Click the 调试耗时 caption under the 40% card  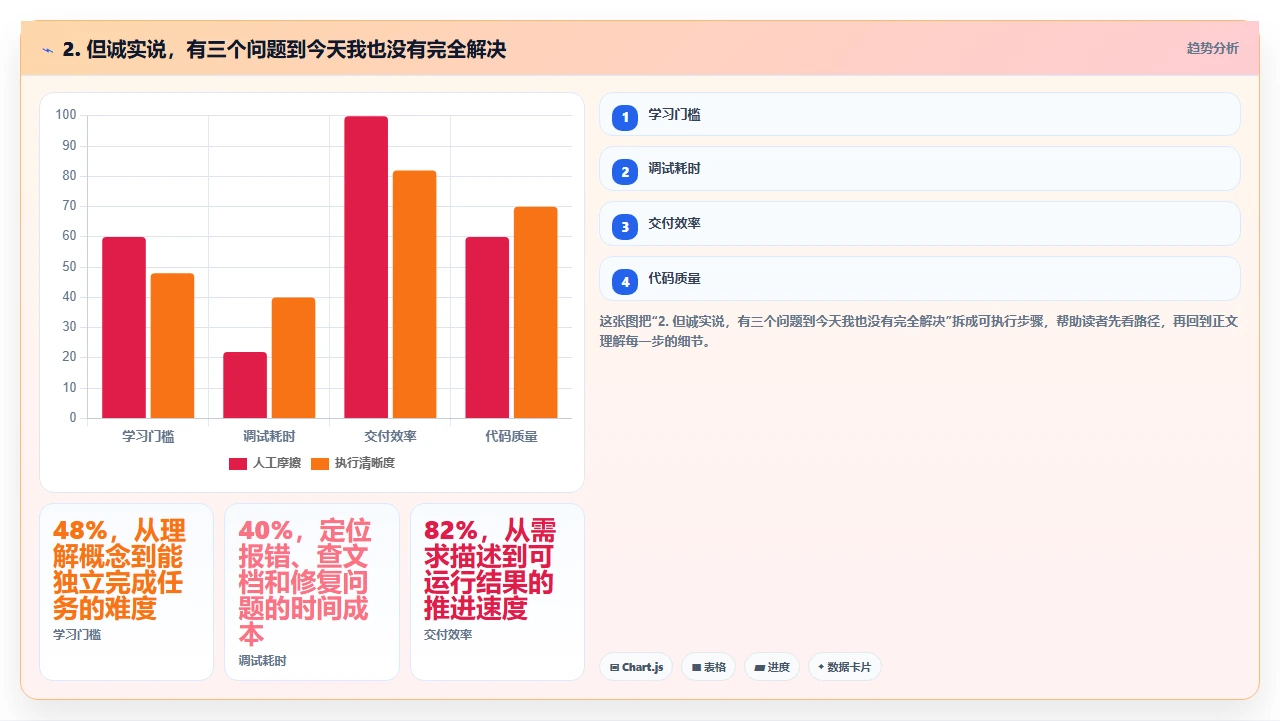coord(262,661)
